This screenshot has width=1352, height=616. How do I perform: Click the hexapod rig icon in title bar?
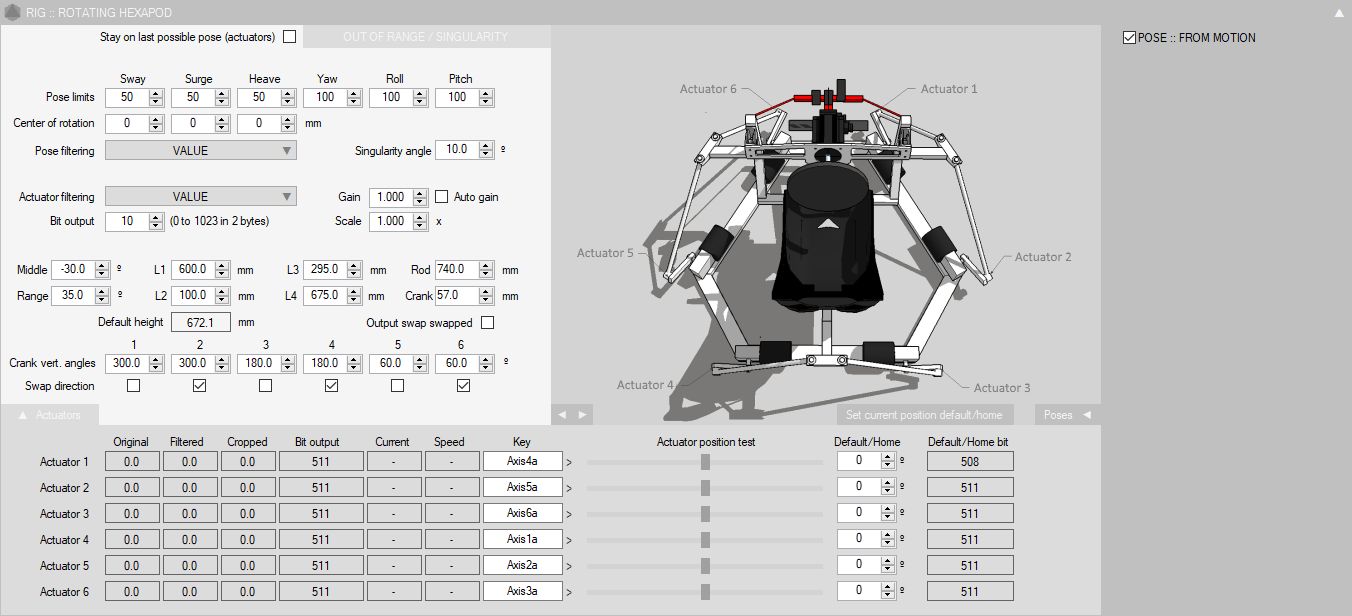[x=12, y=12]
